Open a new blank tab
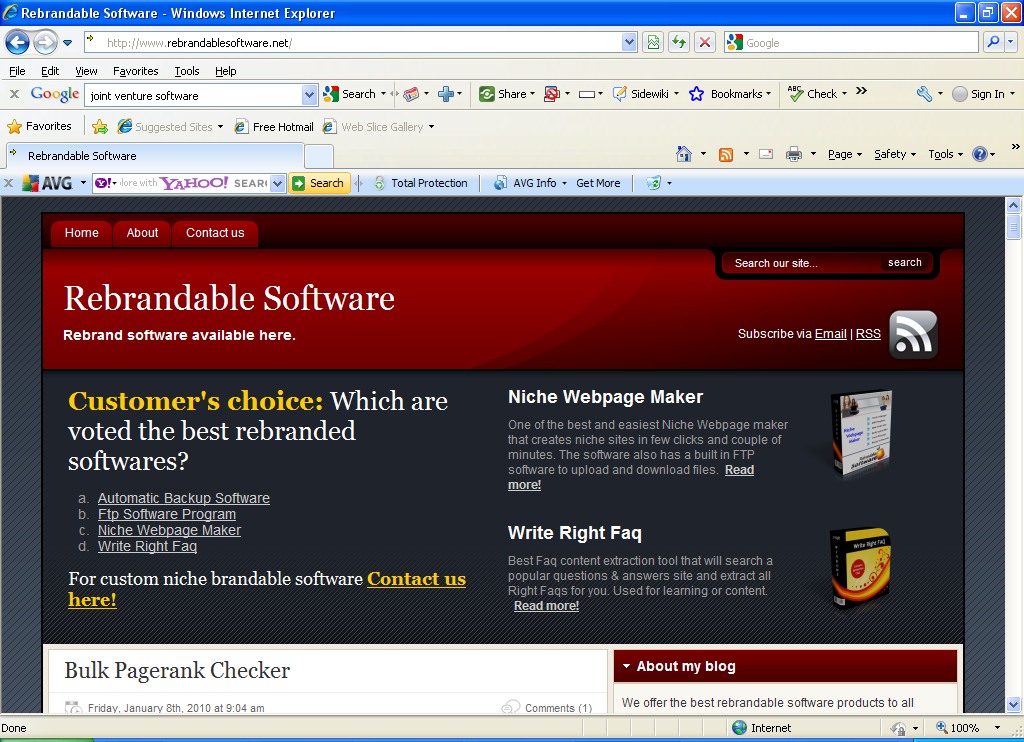This screenshot has width=1024, height=742. pos(319,156)
